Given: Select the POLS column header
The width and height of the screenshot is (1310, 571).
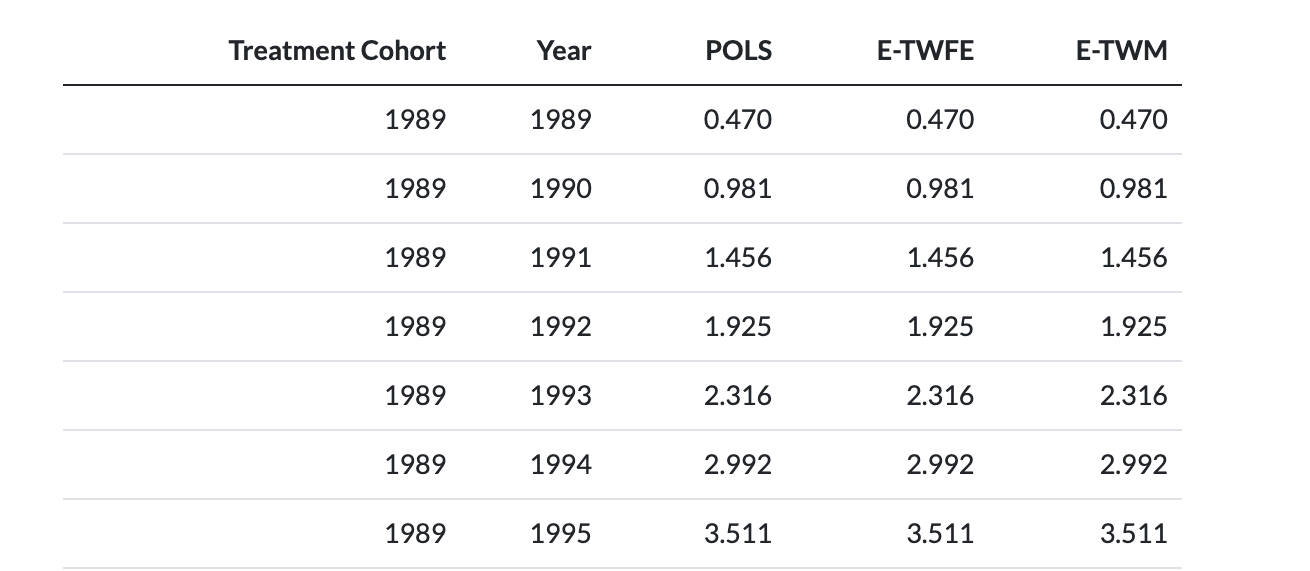Looking at the screenshot, I should click(738, 51).
